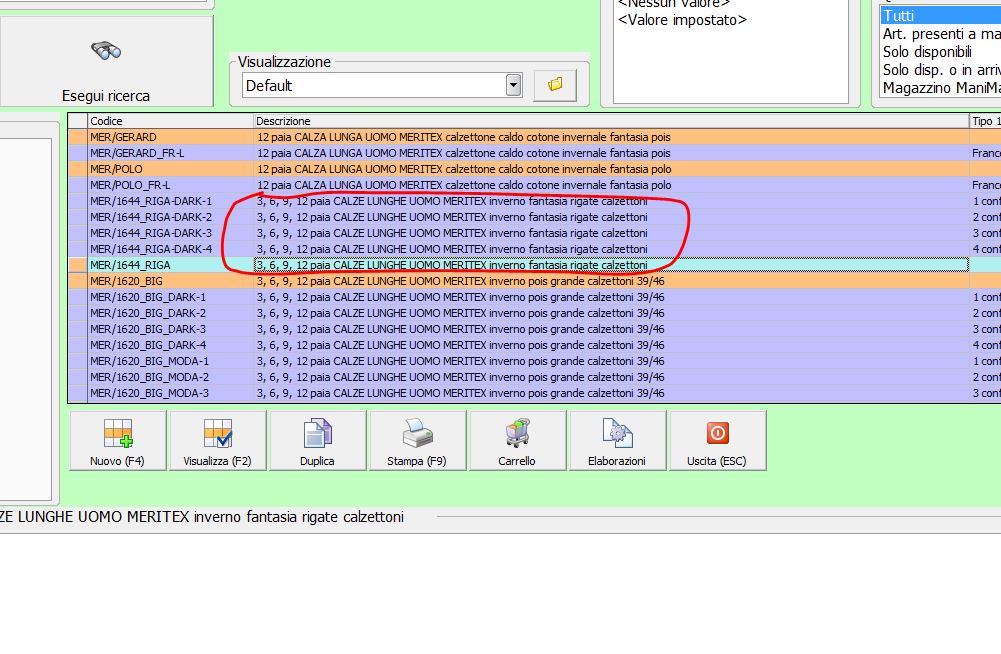The width and height of the screenshot is (1001, 654).
Task: Select Solo disponibili filter option
Action: [940, 52]
